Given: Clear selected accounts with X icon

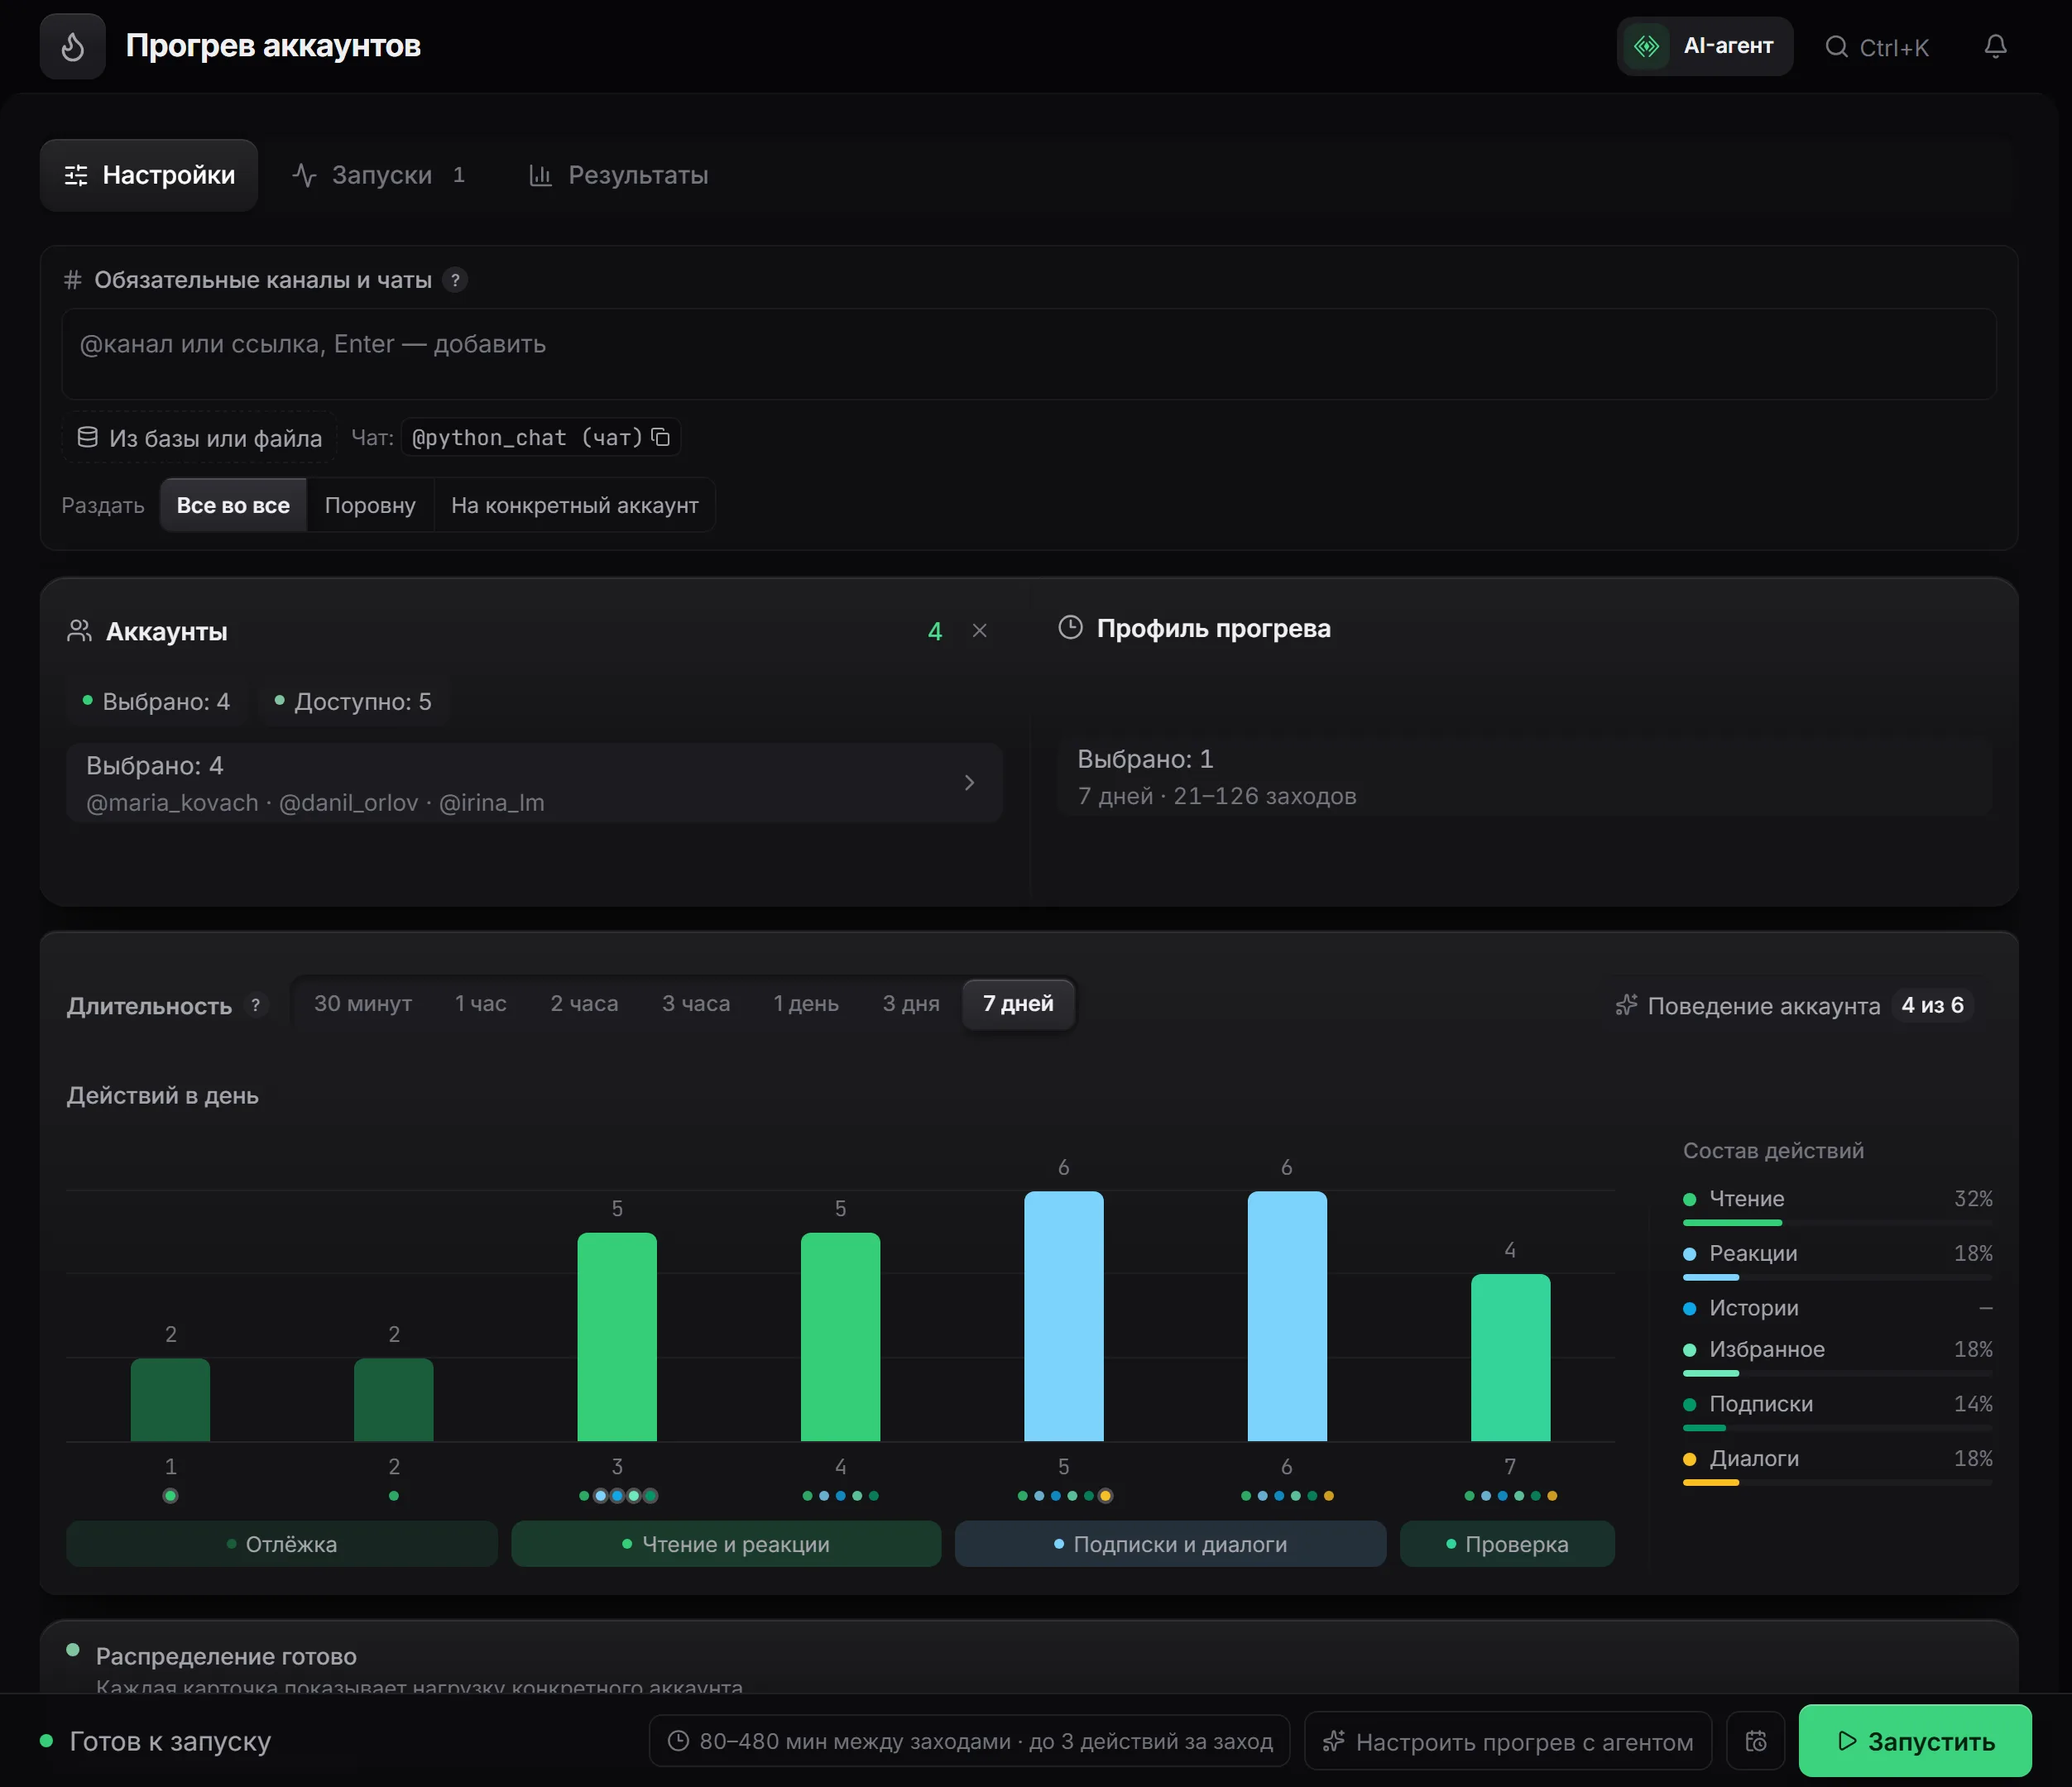Looking at the screenshot, I should [979, 631].
